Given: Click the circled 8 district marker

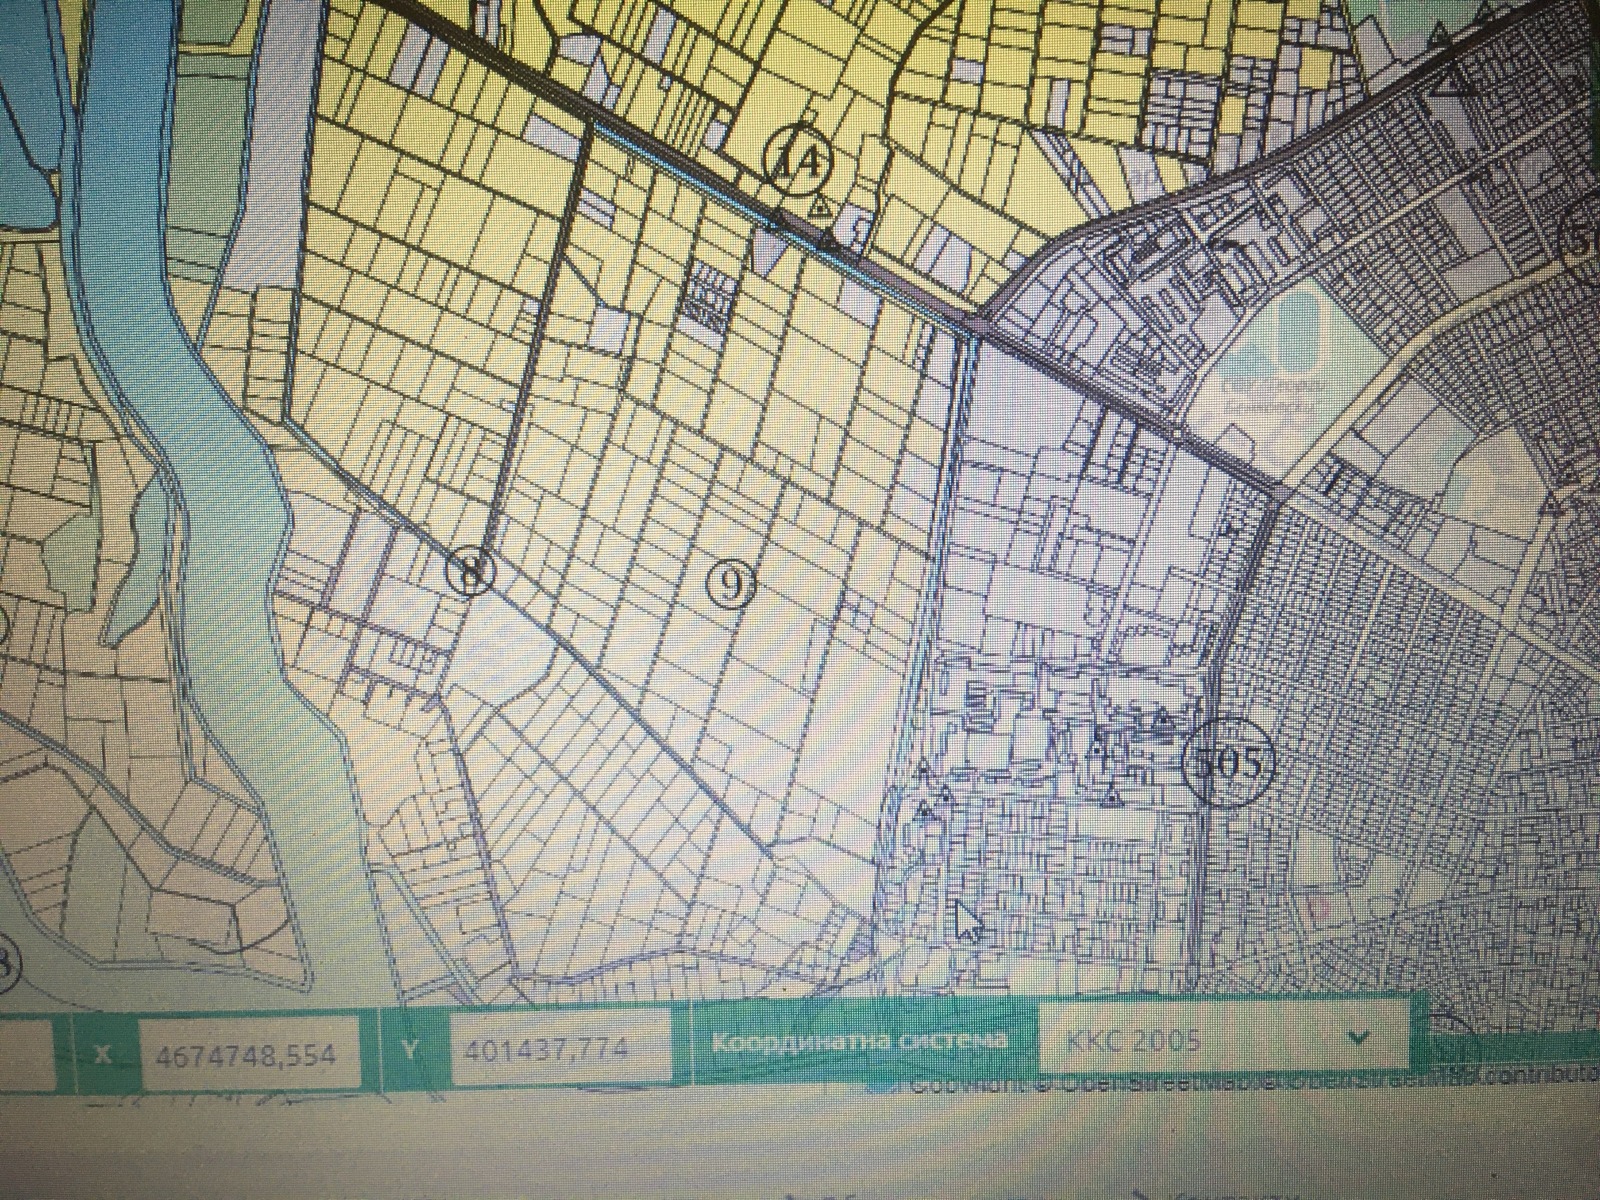Looking at the screenshot, I should (470, 572).
